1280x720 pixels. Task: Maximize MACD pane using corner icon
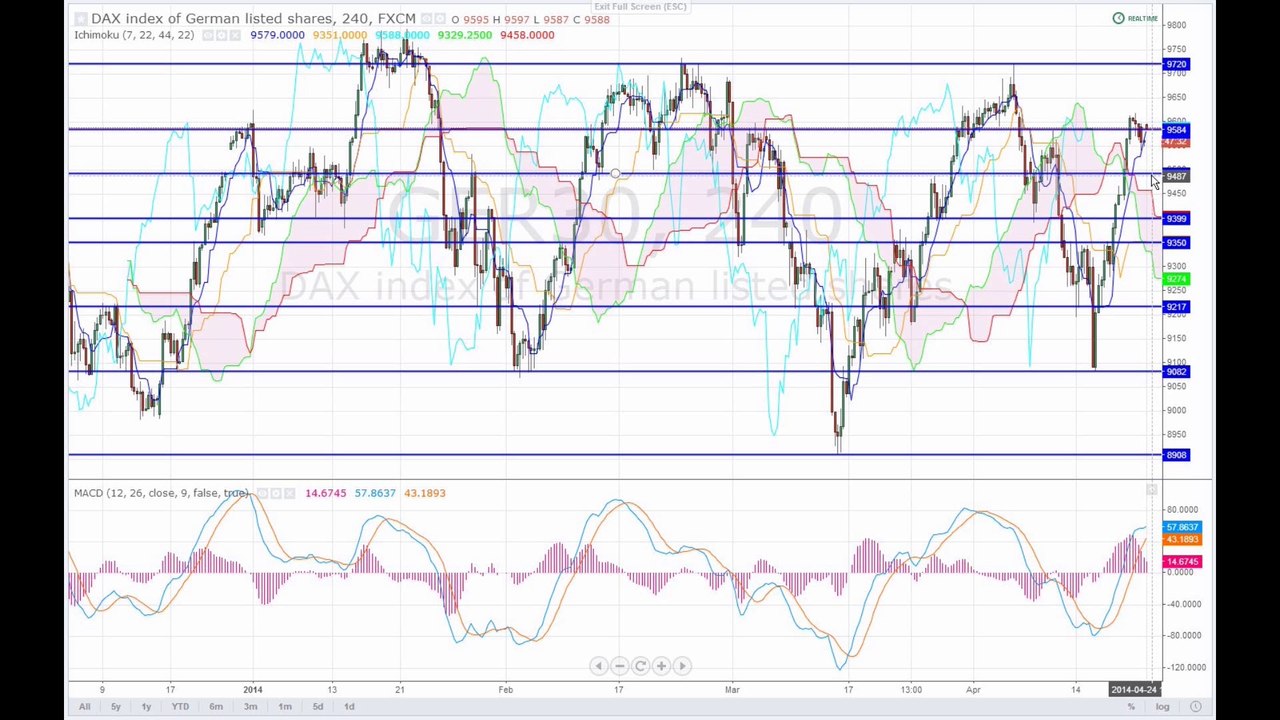(x=1151, y=490)
